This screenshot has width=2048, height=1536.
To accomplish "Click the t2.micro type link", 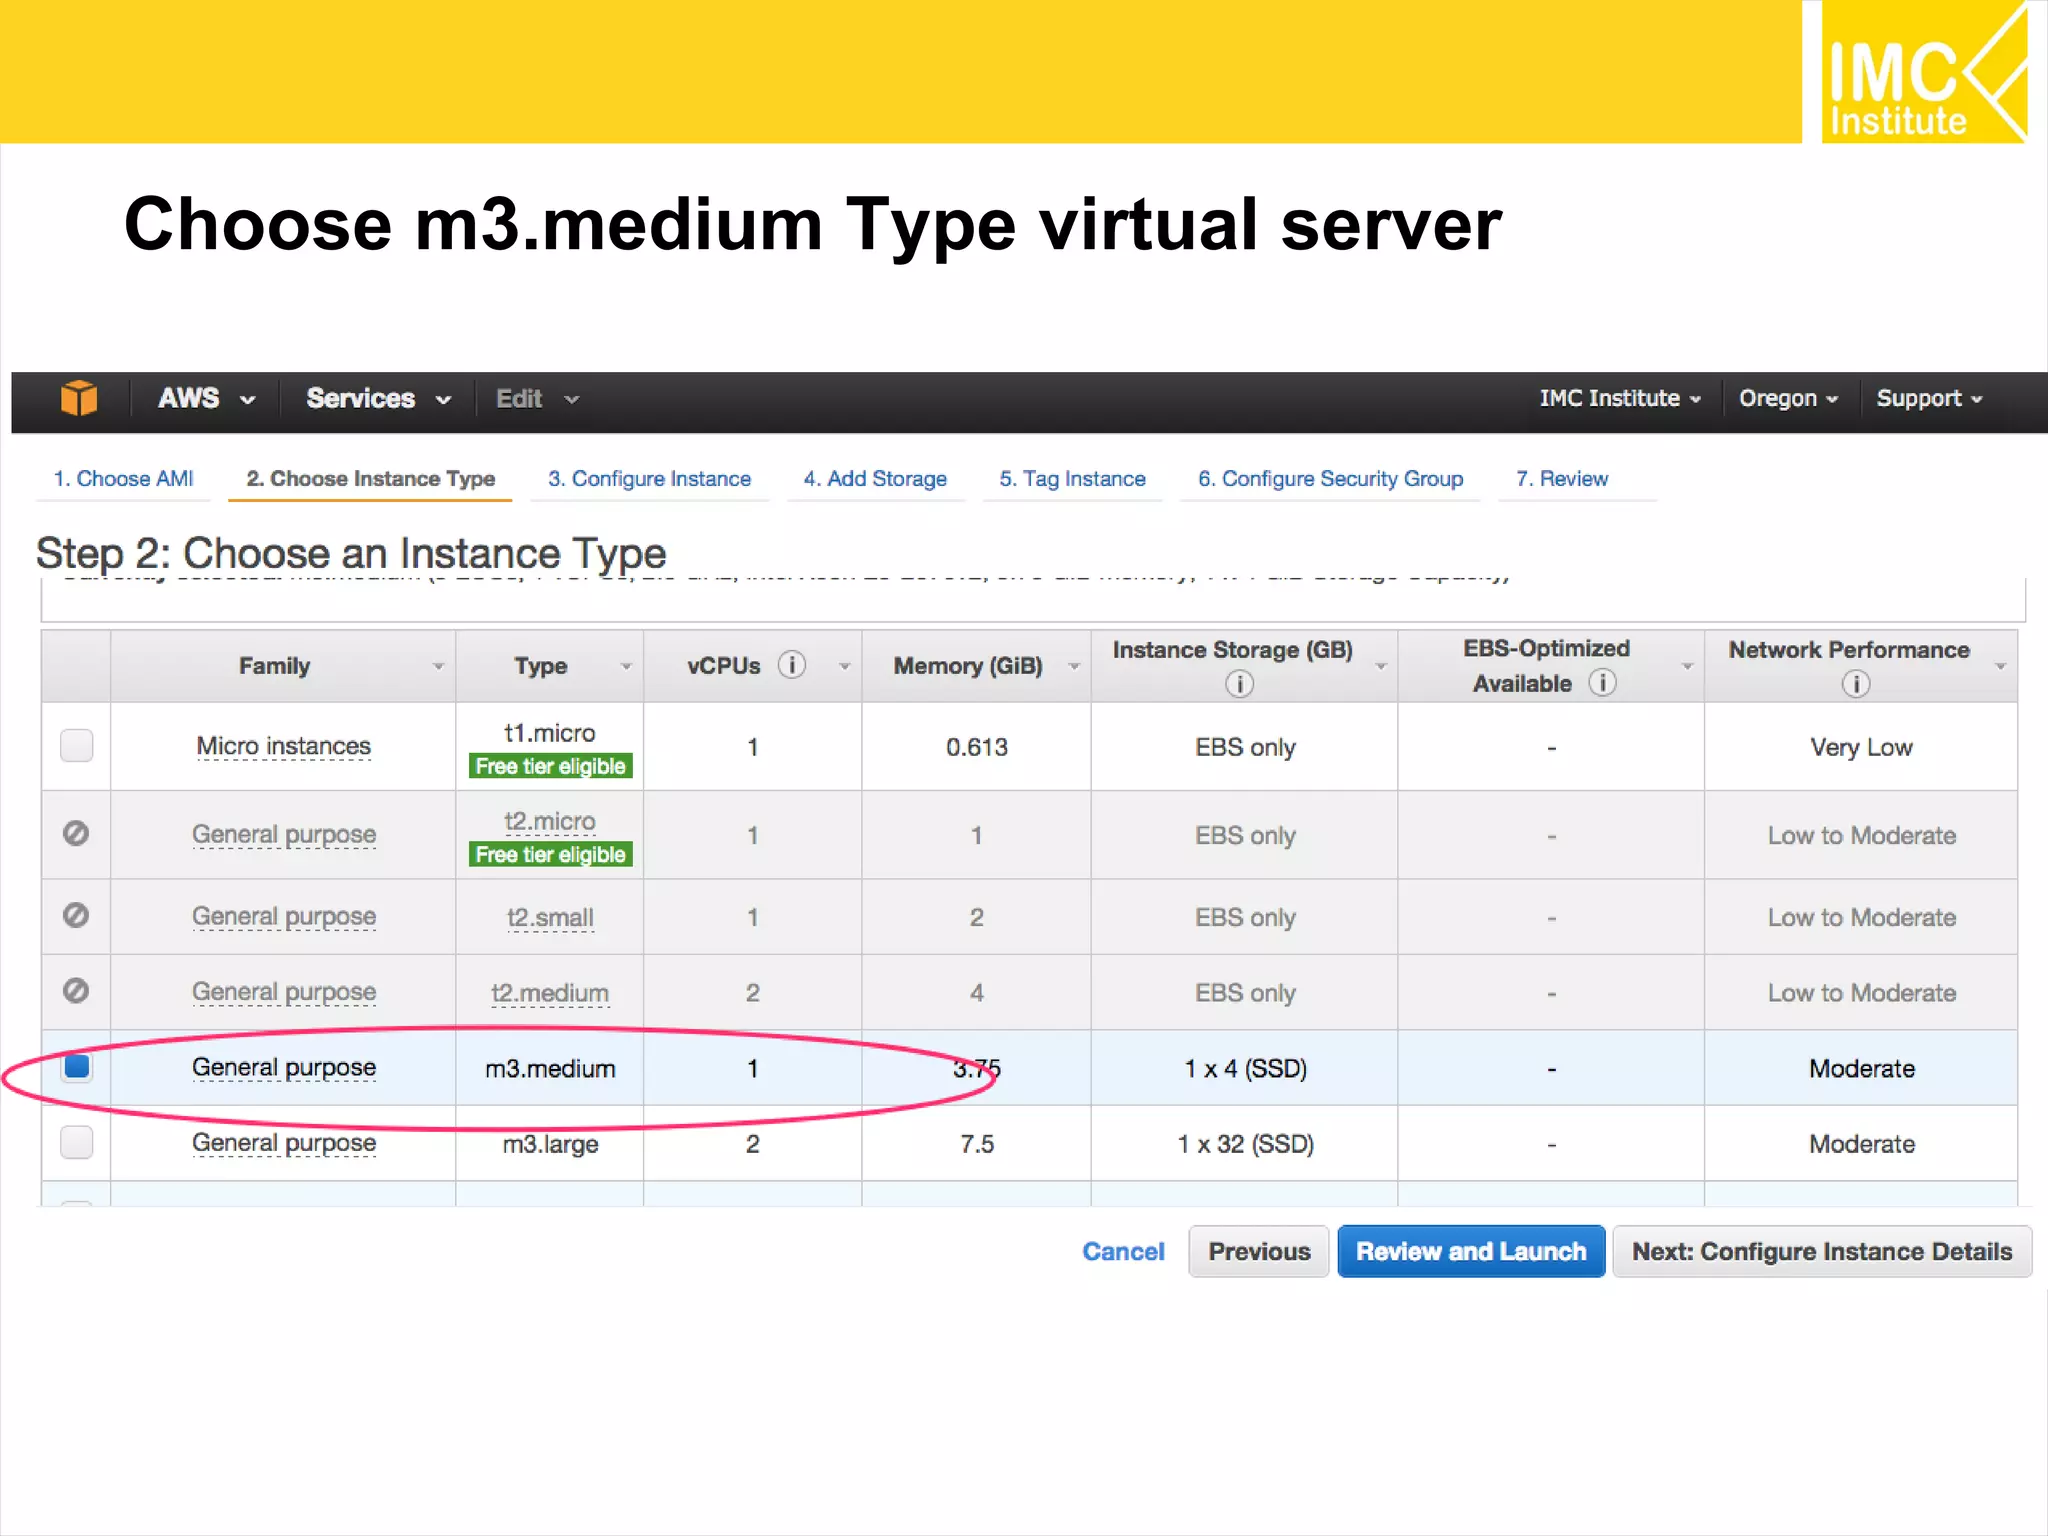I will pos(550,821).
